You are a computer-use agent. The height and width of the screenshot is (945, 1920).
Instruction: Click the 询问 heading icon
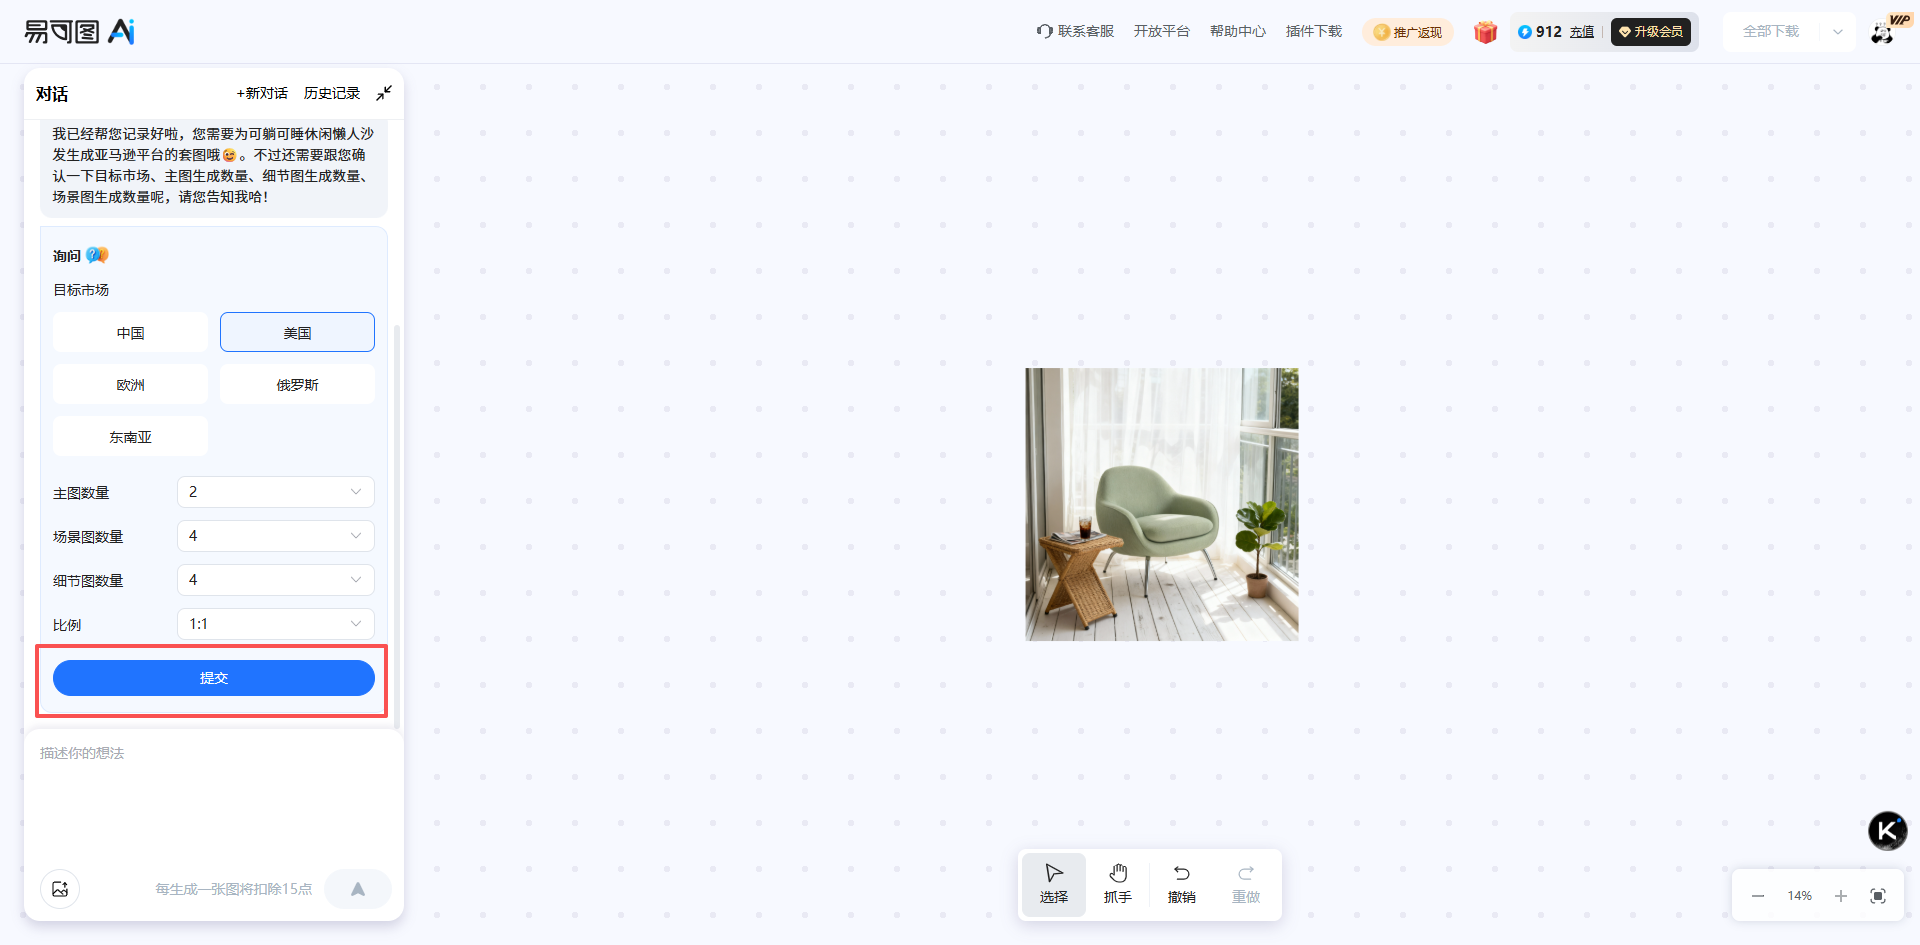tap(97, 256)
